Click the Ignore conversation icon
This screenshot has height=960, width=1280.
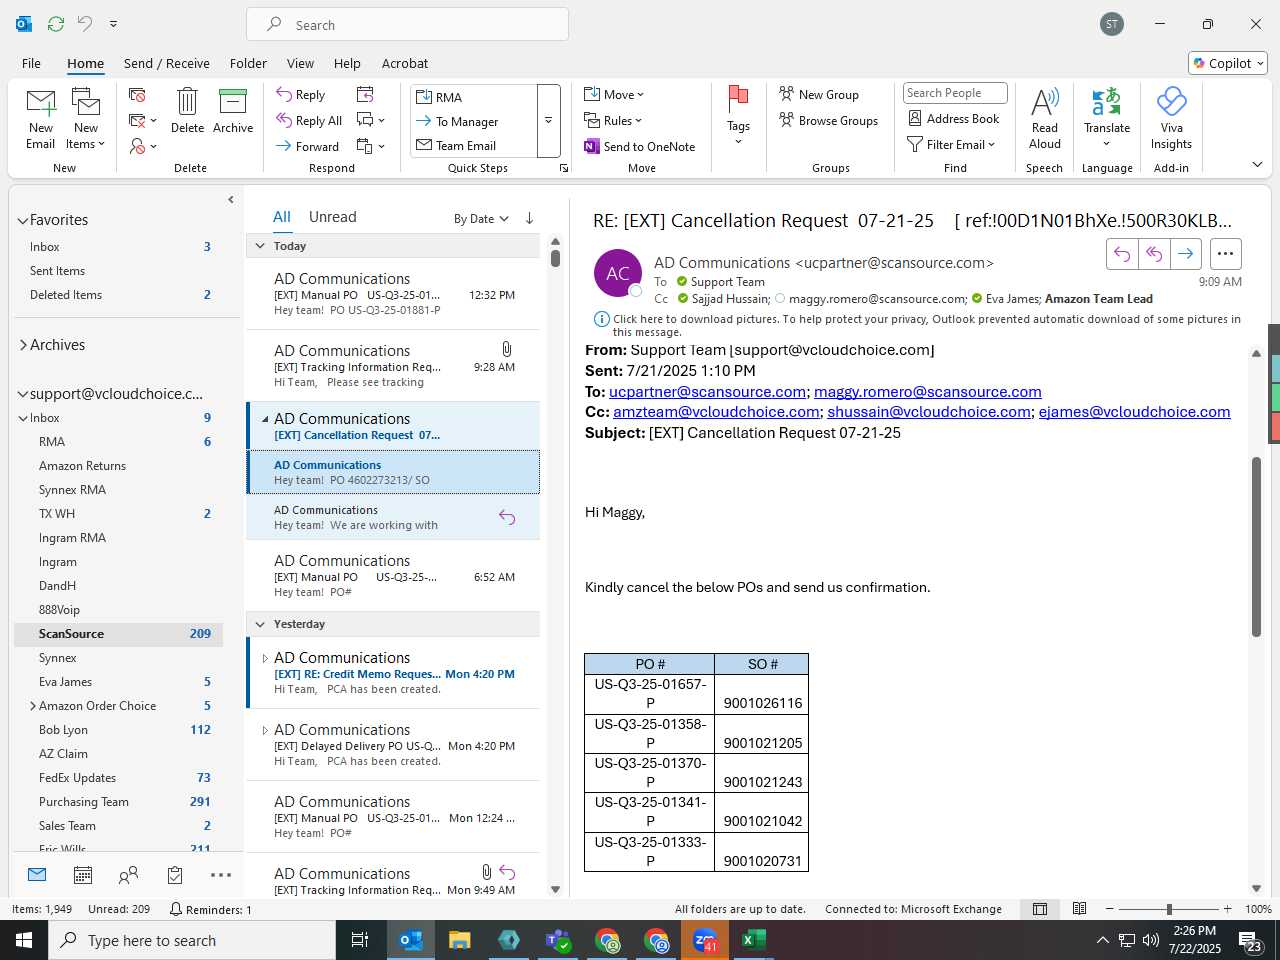pyautogui.click(x=138, y=95)
